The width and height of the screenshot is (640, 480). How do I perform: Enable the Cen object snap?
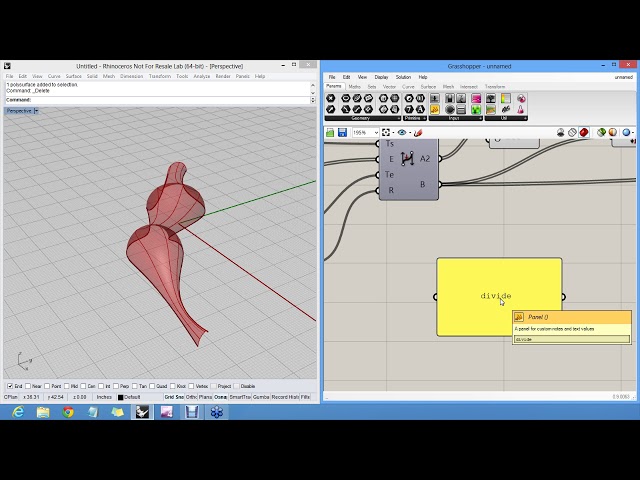pyautogui.click(x=83, y=386)
